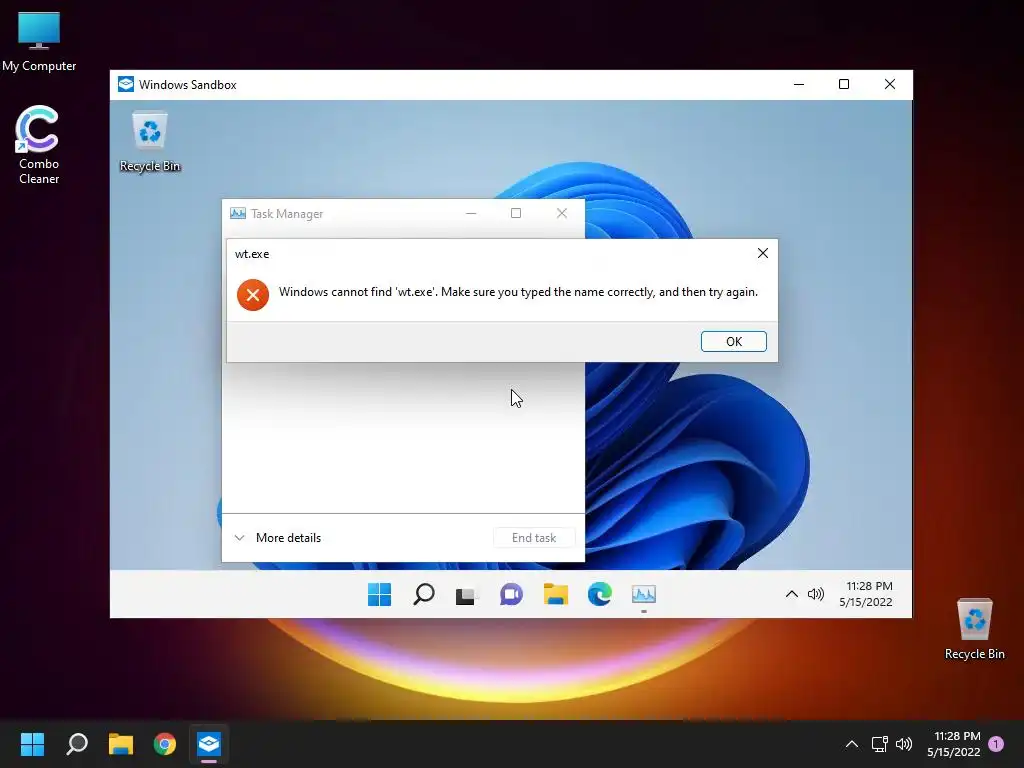Show hidden icons in host system tray
Image resolution: width=1024 pixels, height=768 pixels.
(852, 744)
